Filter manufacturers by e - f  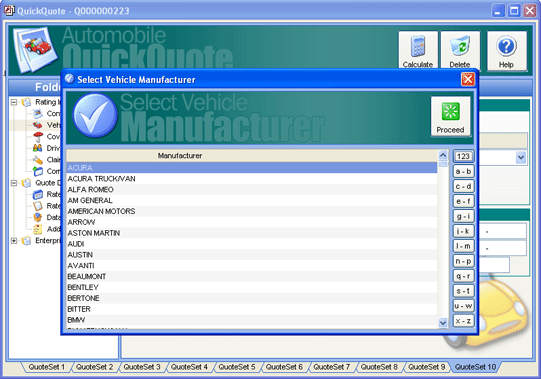coord(463,201)
